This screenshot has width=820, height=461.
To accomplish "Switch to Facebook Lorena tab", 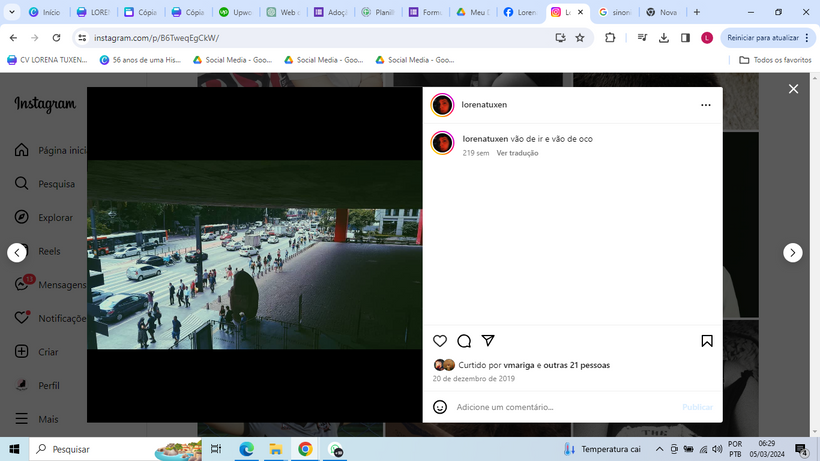I will tap(520, 12).
